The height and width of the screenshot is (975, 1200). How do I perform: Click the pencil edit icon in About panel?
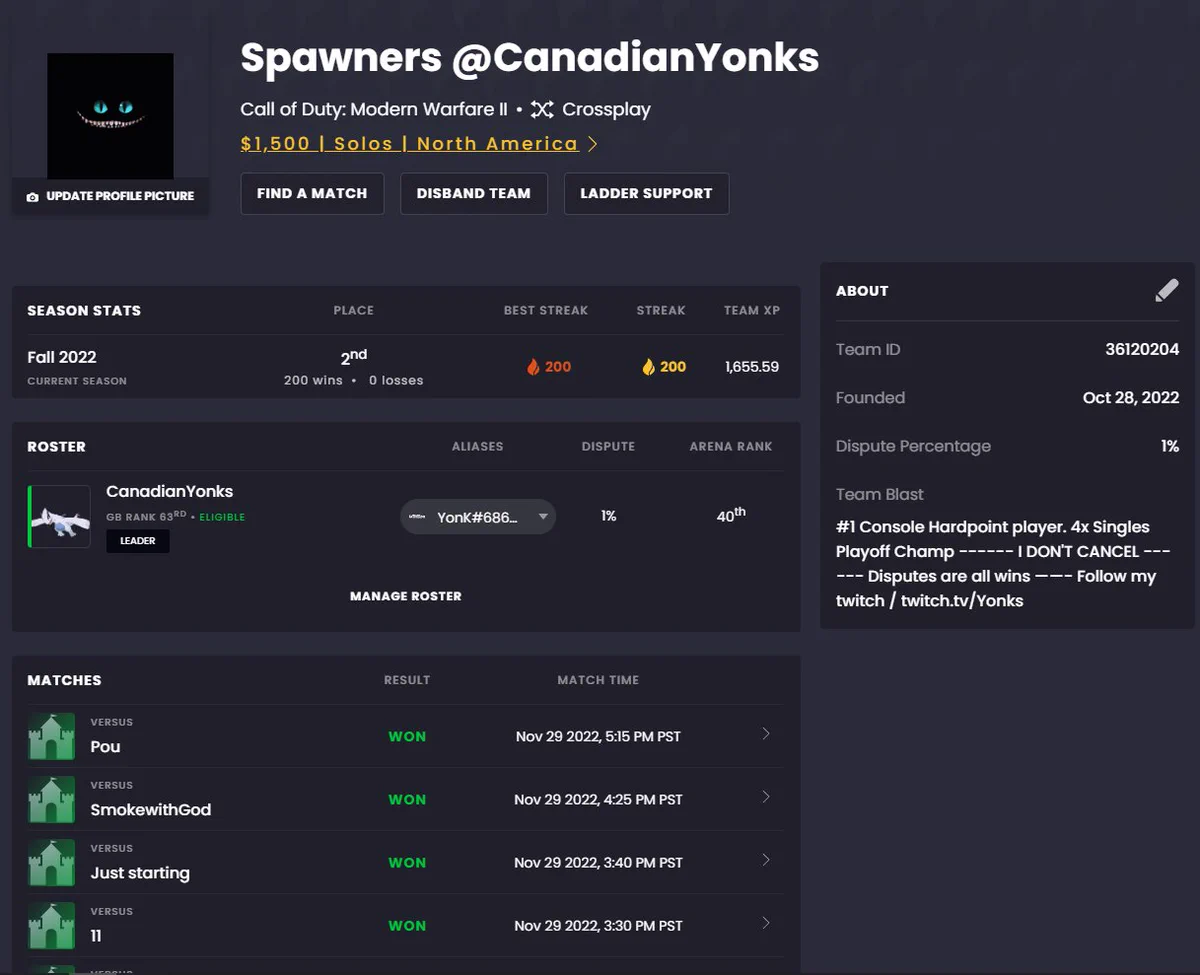[1167, 290]
